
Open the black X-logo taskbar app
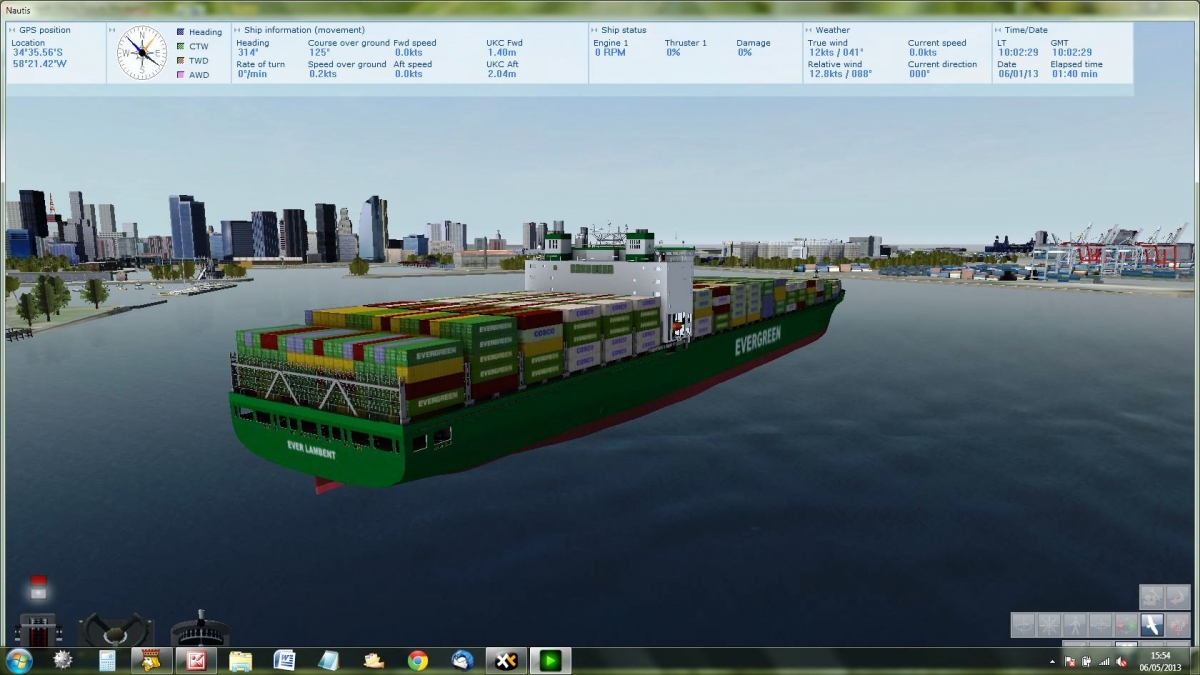[x=506, y=660]
